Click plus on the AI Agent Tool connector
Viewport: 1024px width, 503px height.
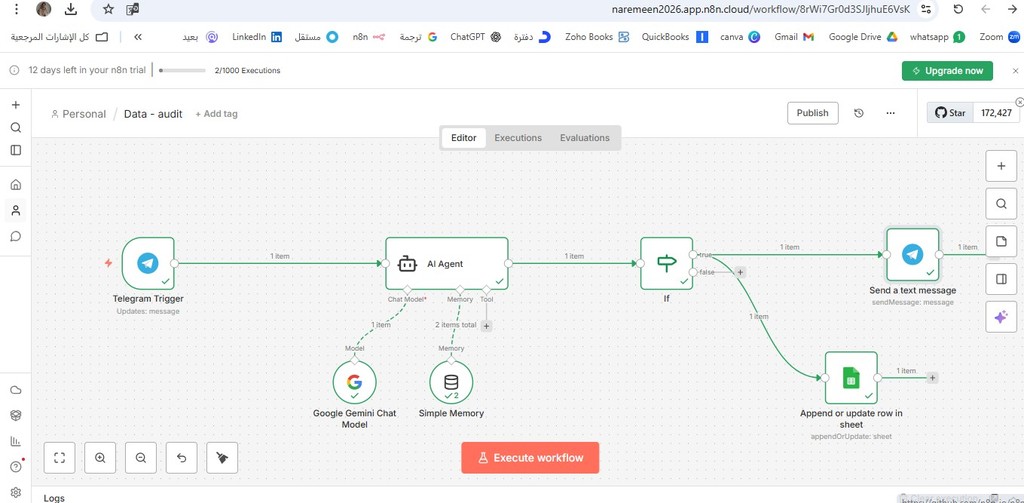pyautogui.click(x=487, y=326)
